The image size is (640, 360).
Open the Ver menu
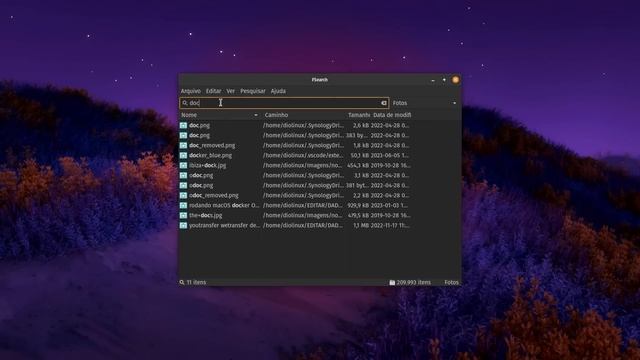231,91
